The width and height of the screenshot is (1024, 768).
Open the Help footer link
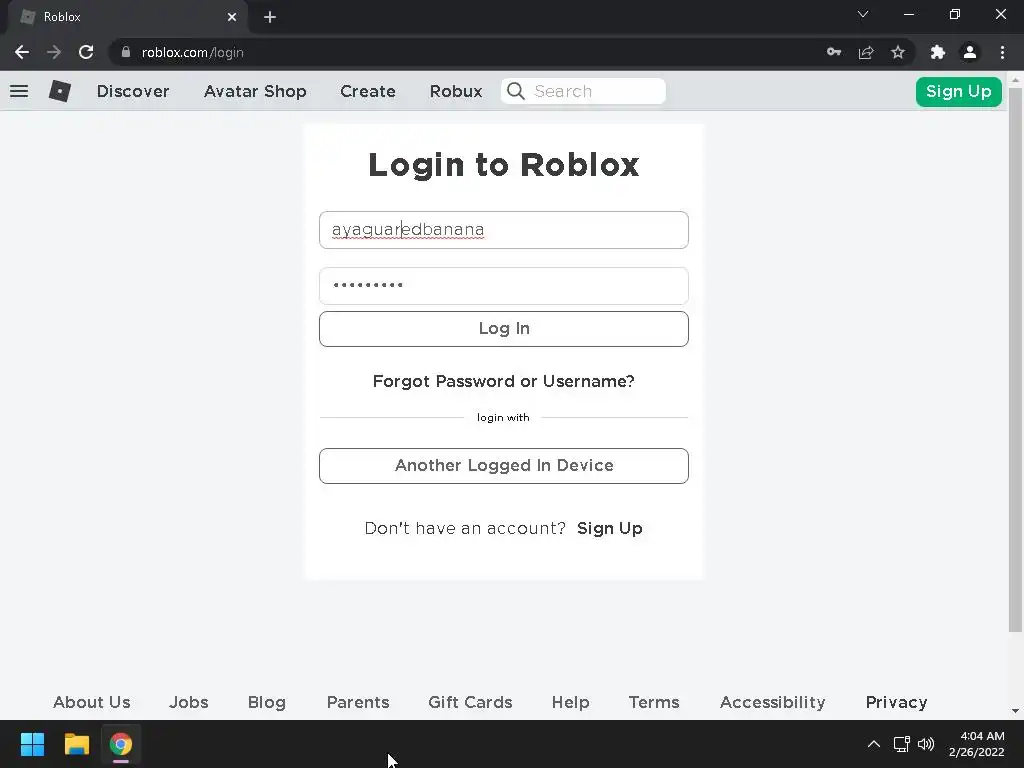[x=570, y=702]
